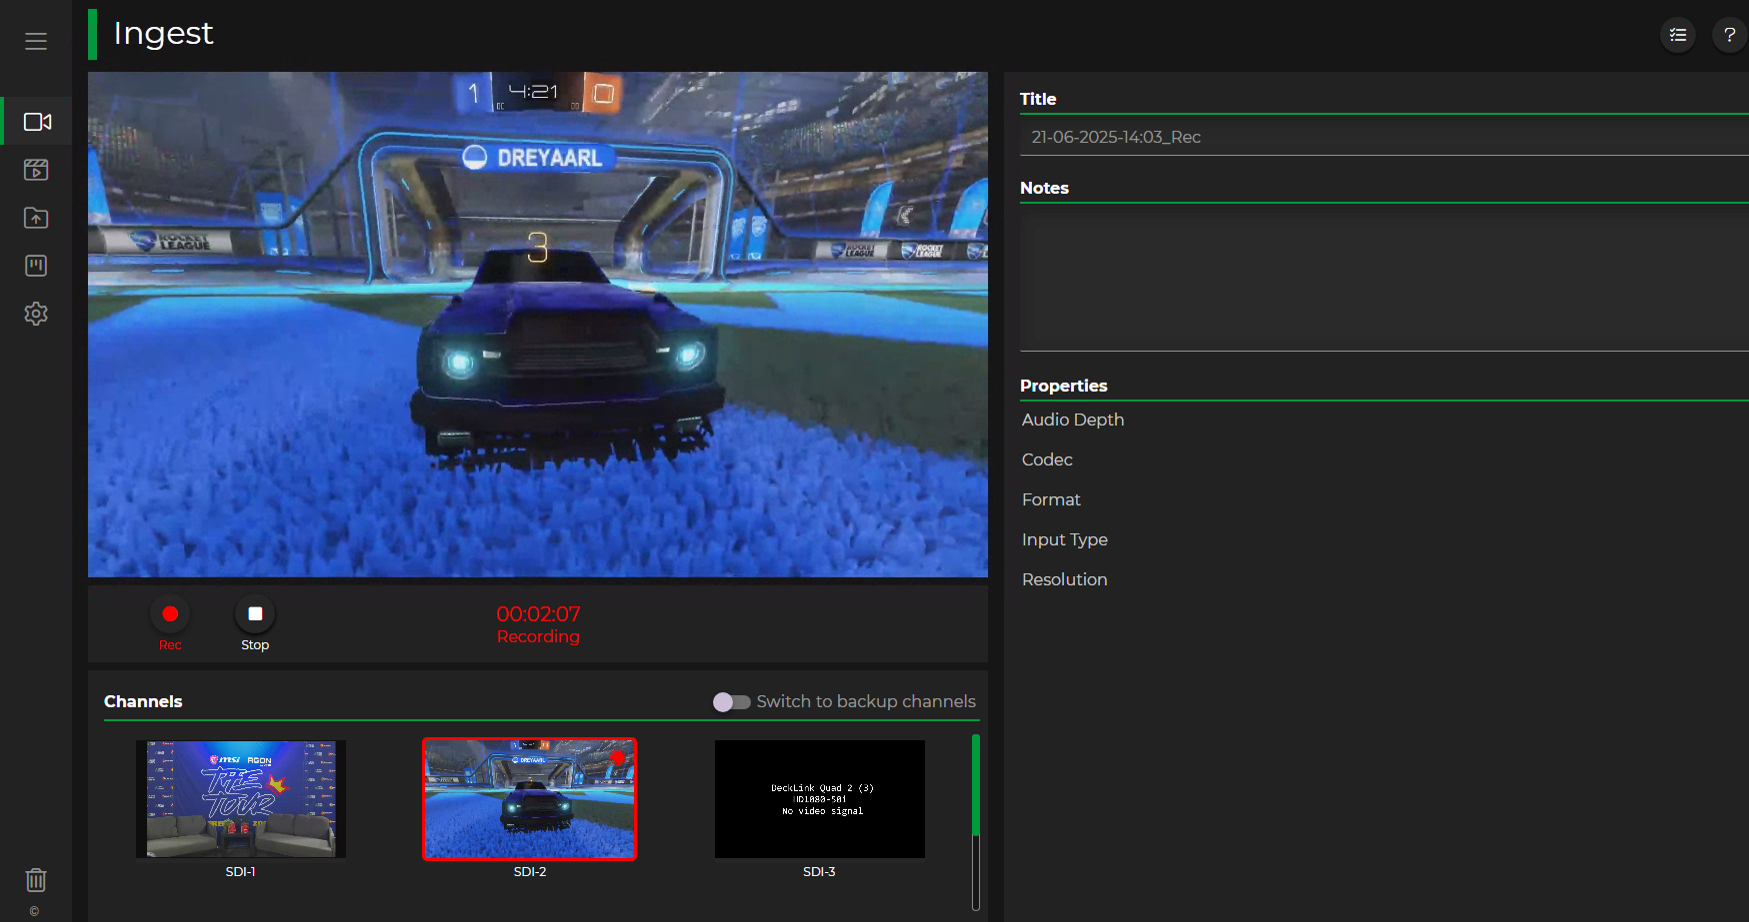Open the media clips player icon in sidebar
Viewport: 1749px width, 922px height.
point(36,170)
